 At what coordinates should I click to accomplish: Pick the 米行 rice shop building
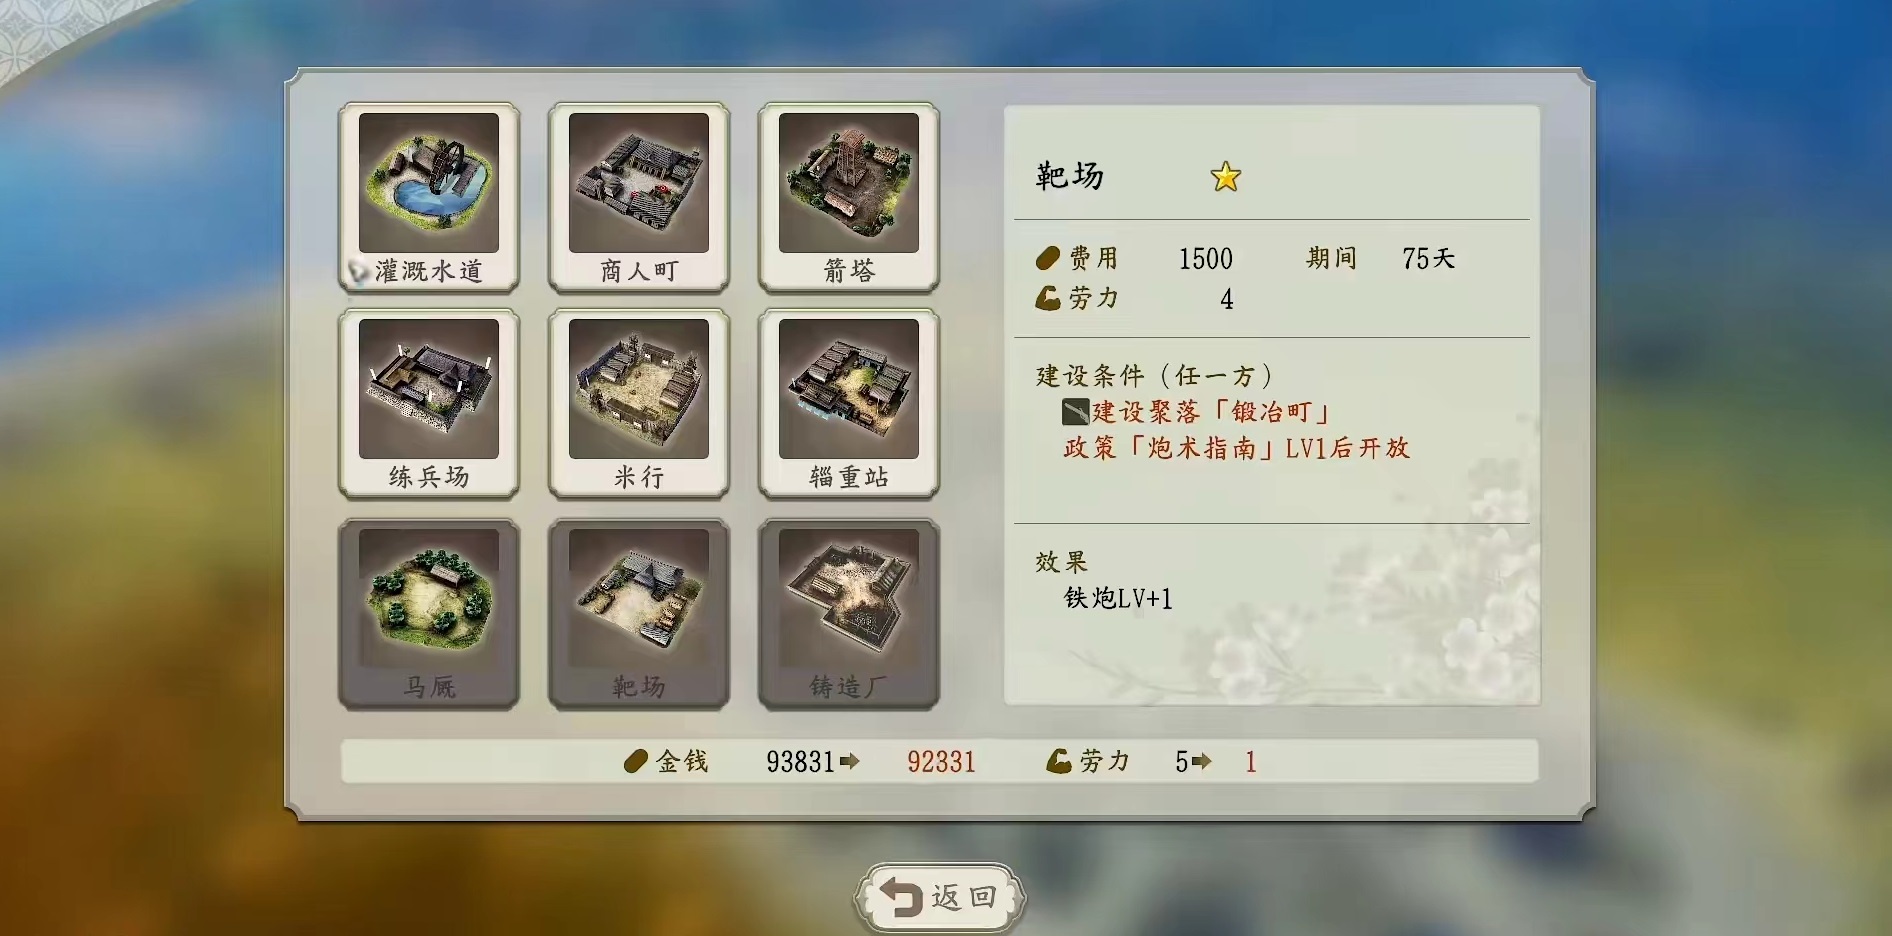tap(639, 404)
